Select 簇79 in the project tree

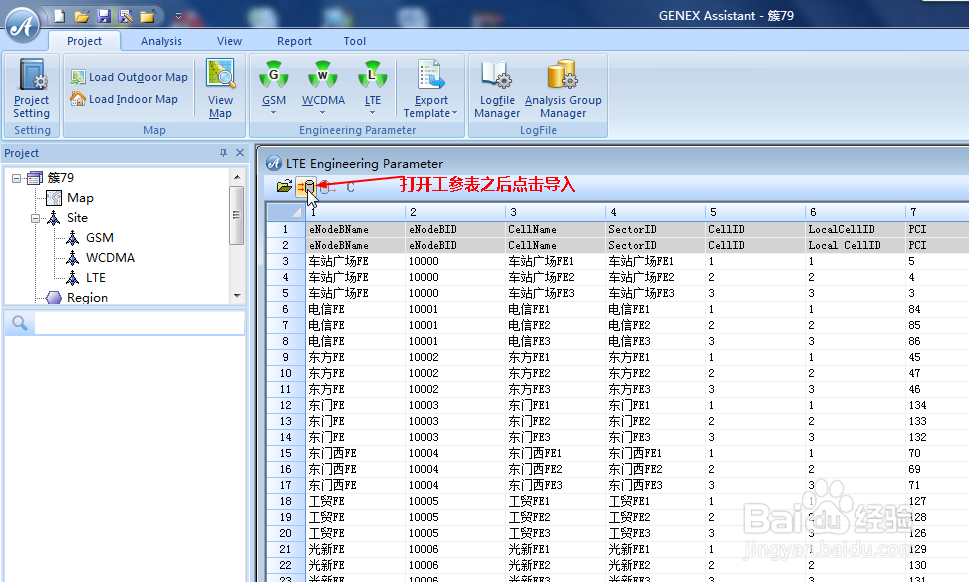pos(61,178)
